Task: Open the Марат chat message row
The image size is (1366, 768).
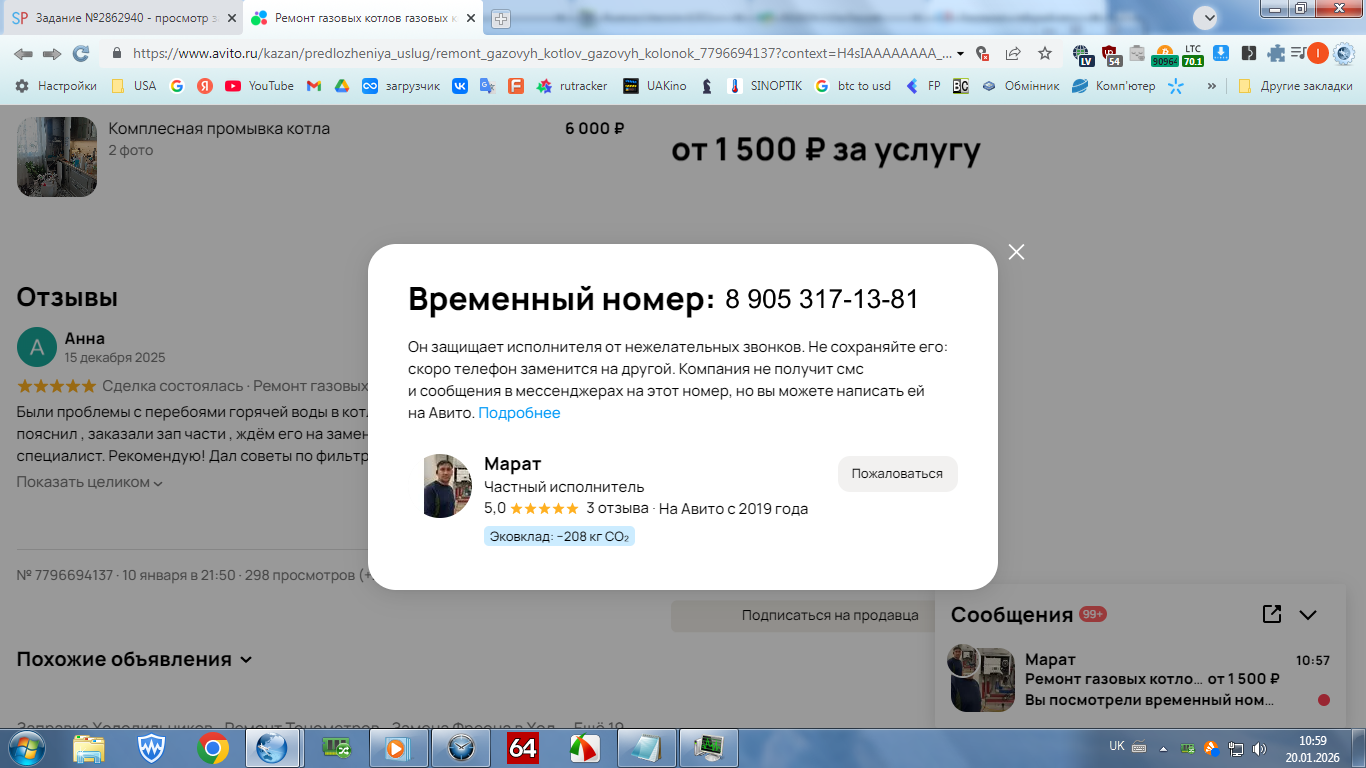Action: (x=1140, y=680)
